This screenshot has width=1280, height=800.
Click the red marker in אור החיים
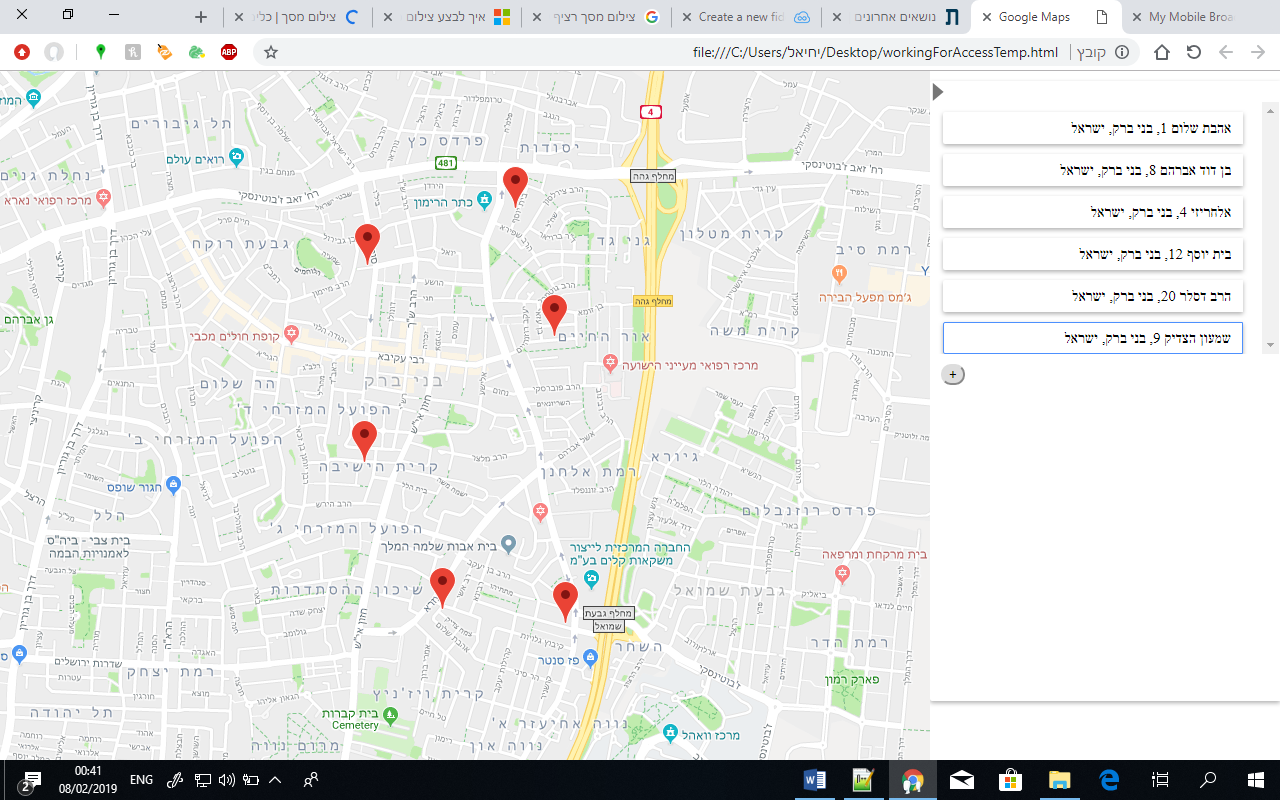pos(554,314)
